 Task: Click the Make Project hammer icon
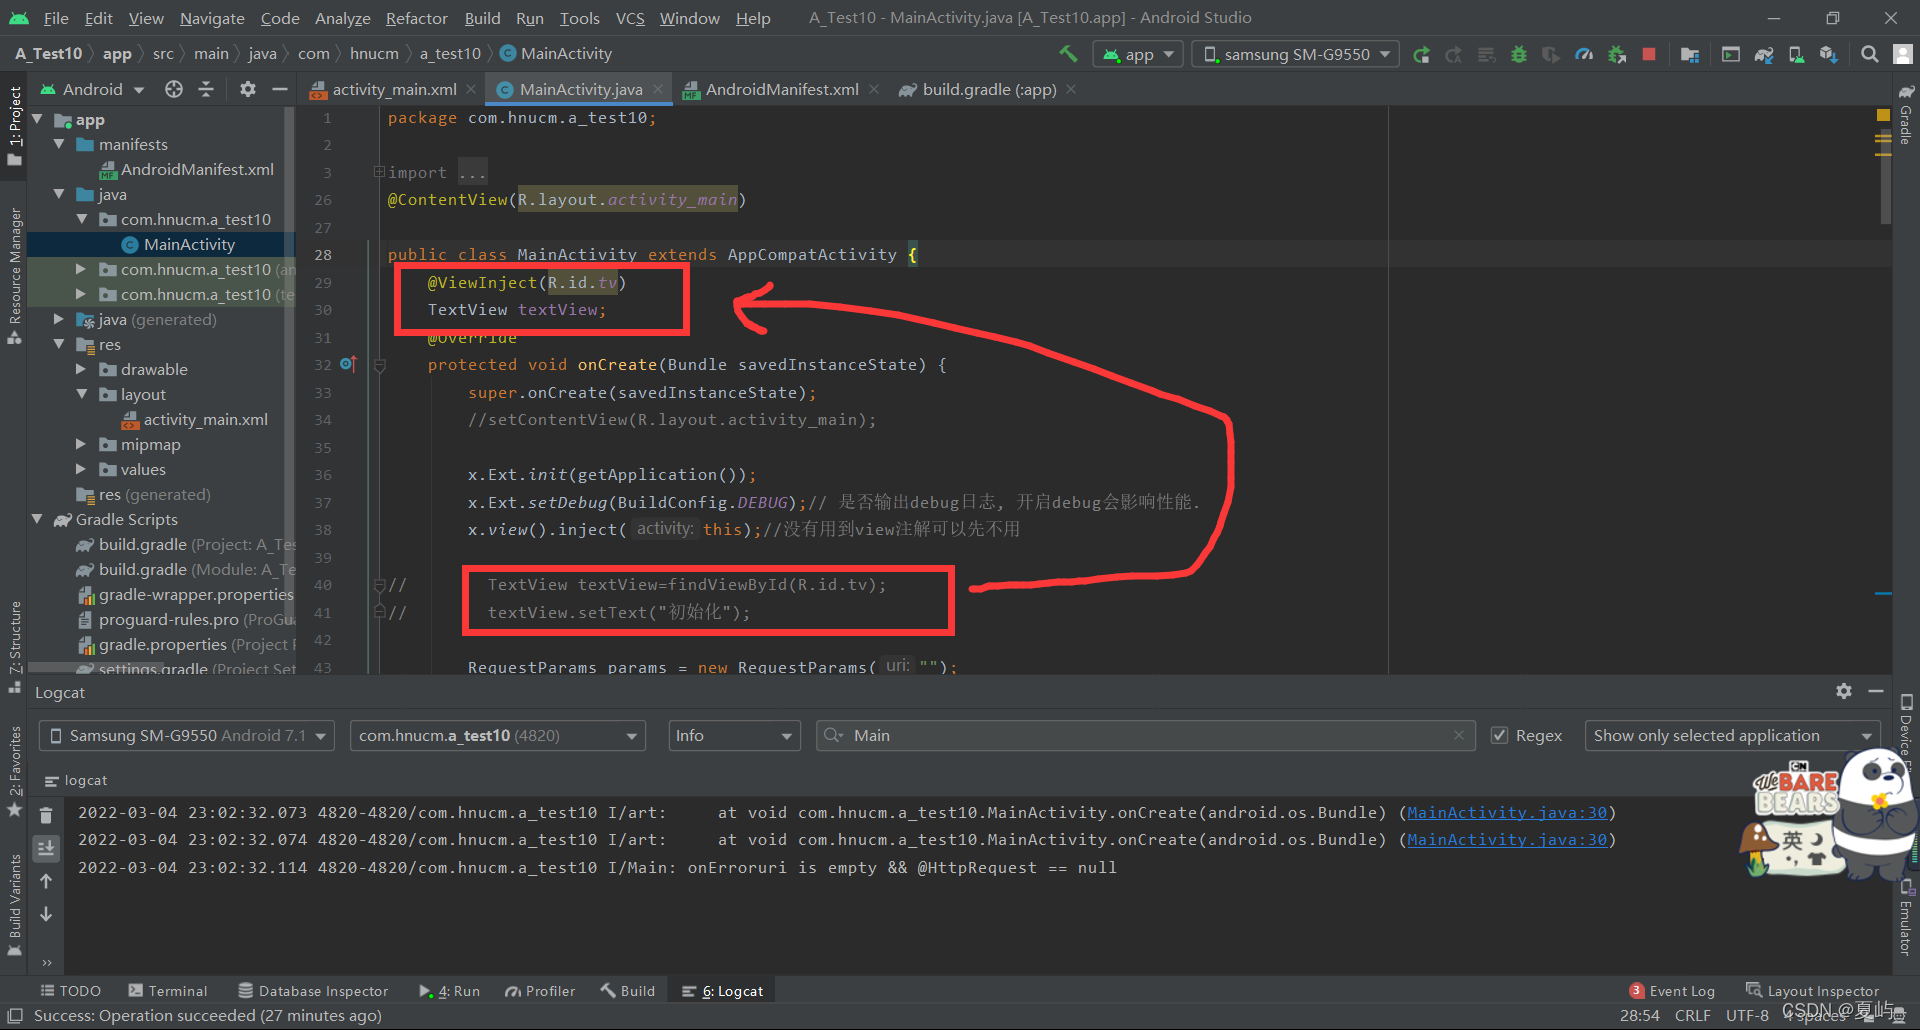coord(1068,54)
